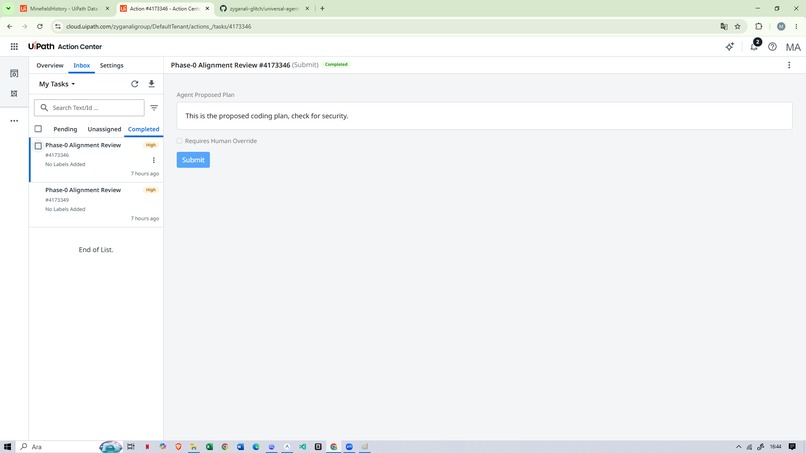Click the first icon in left sidebar rail
806x453 pixels.
(14, 74)
